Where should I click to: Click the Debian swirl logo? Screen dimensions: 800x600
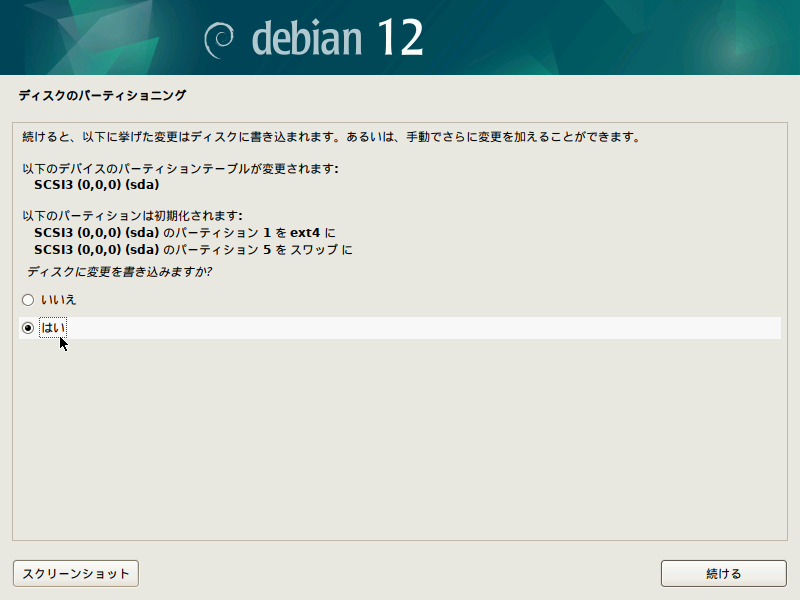click(x=219, y=40)
